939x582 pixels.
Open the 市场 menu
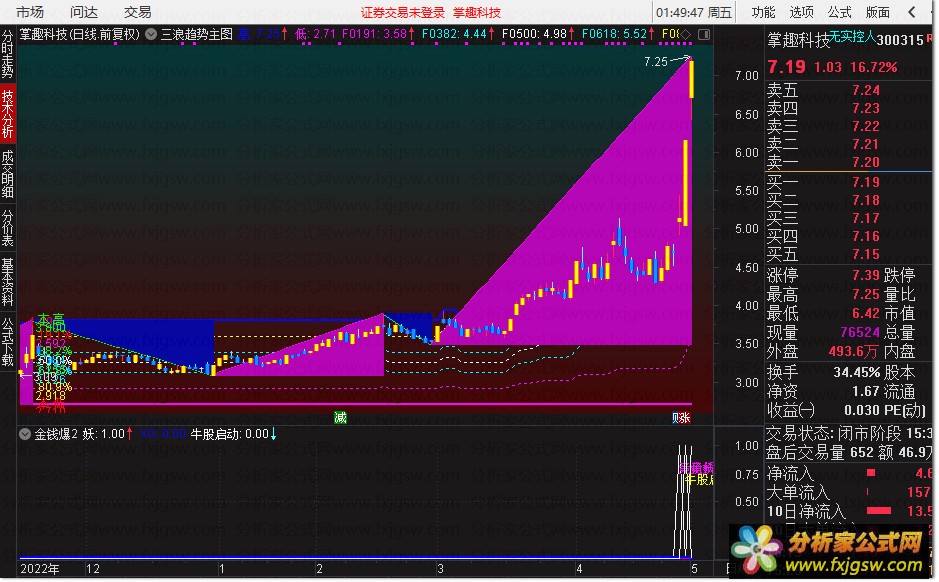point(30,12)
